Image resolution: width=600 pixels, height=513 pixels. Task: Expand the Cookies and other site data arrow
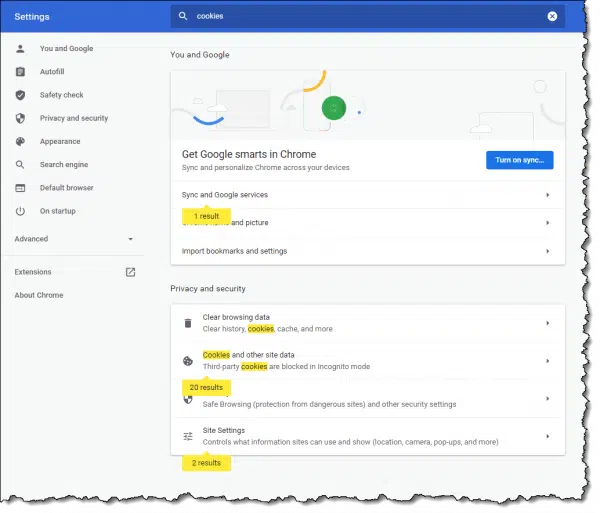click(548, 361)
